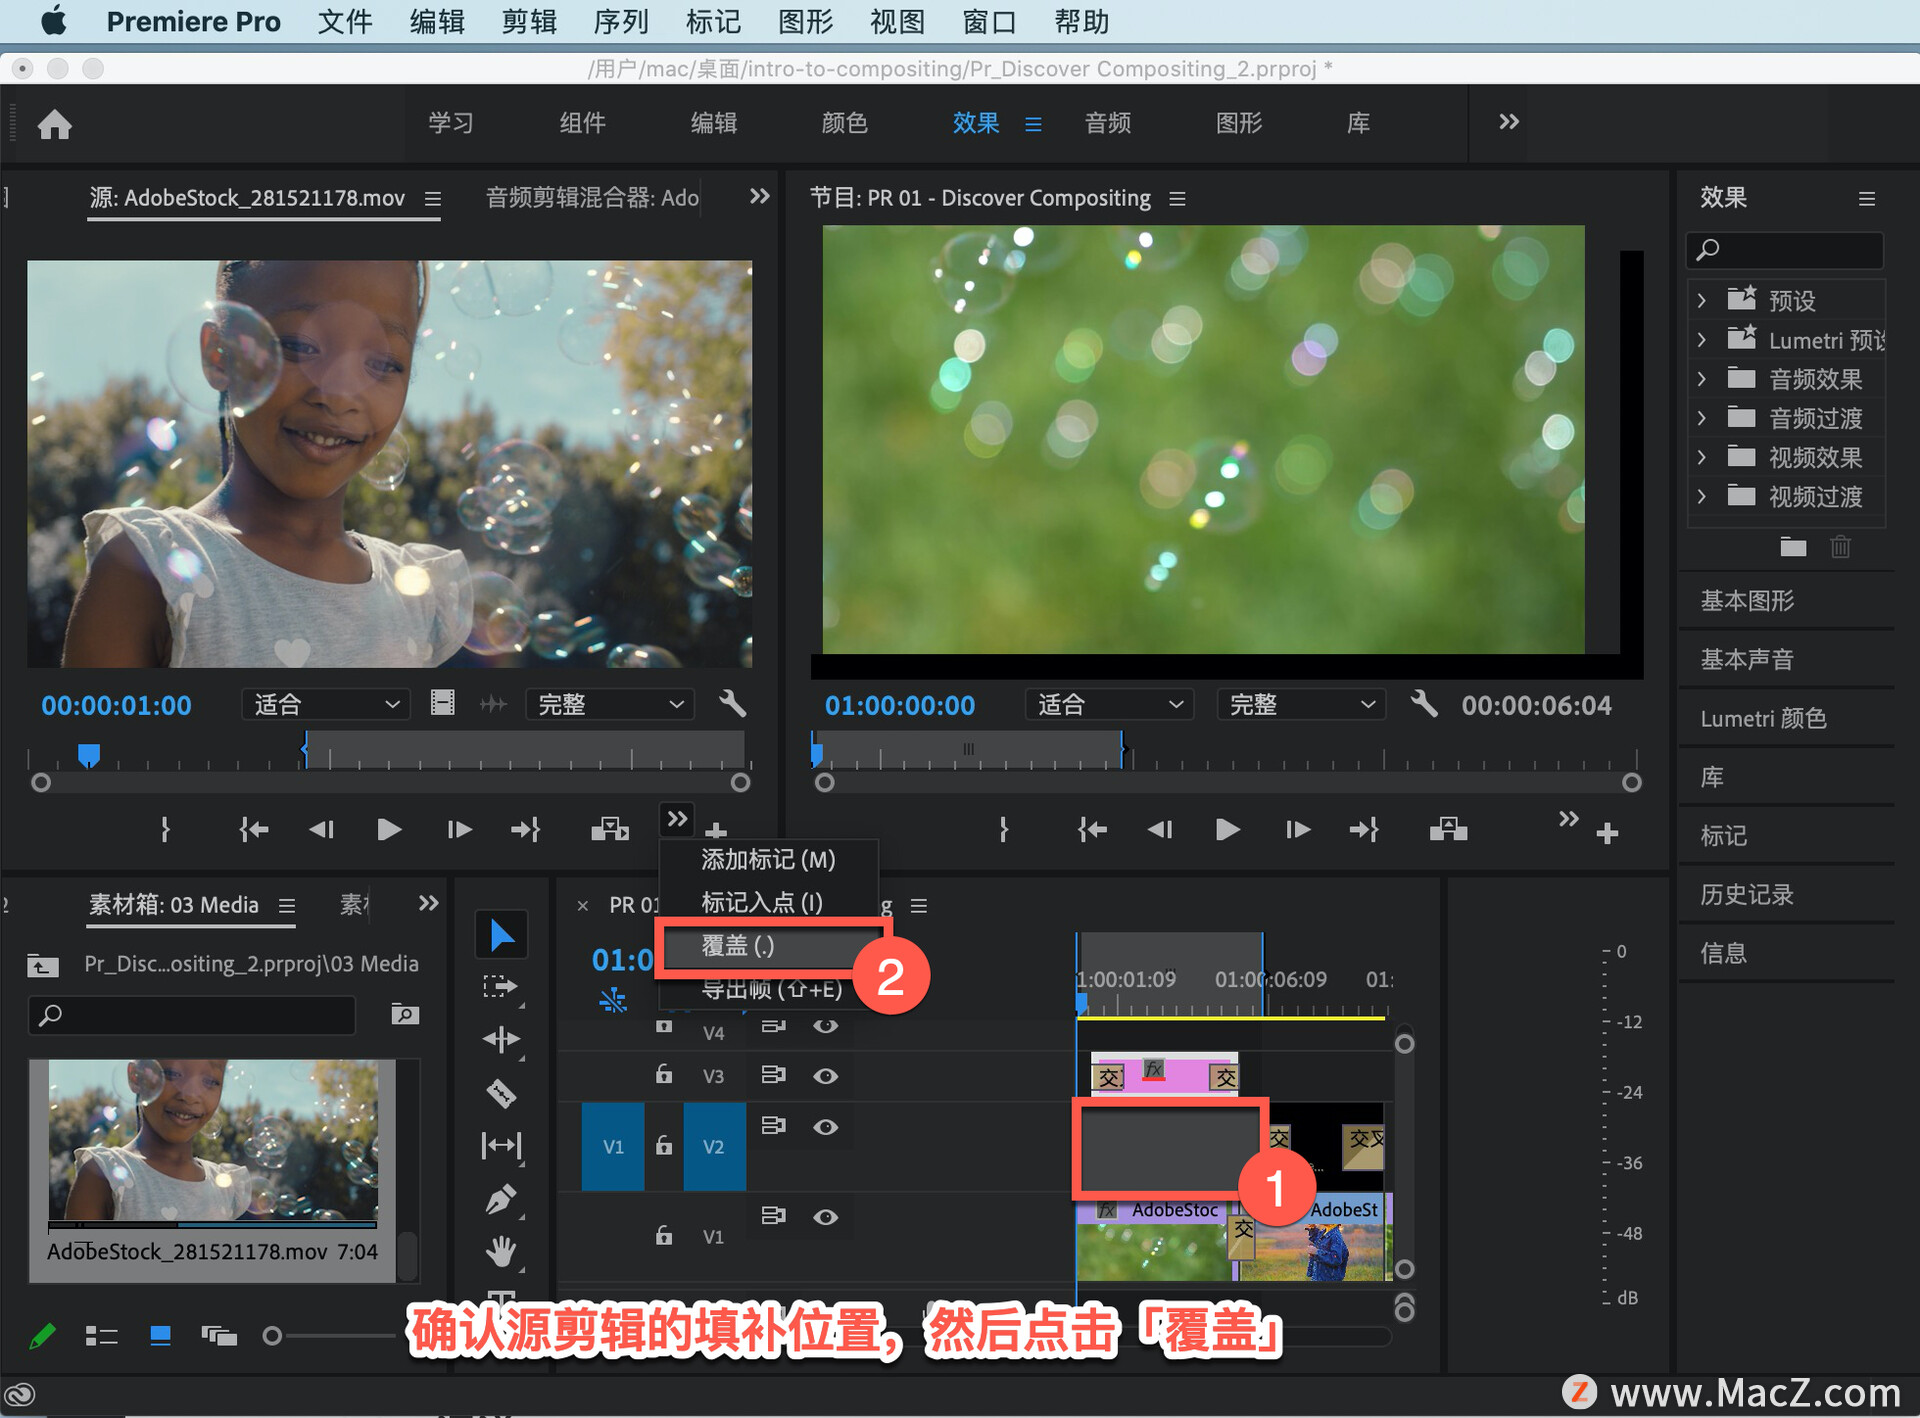
Task: Play sequence in Program monitor
Action: point(1227,829)
